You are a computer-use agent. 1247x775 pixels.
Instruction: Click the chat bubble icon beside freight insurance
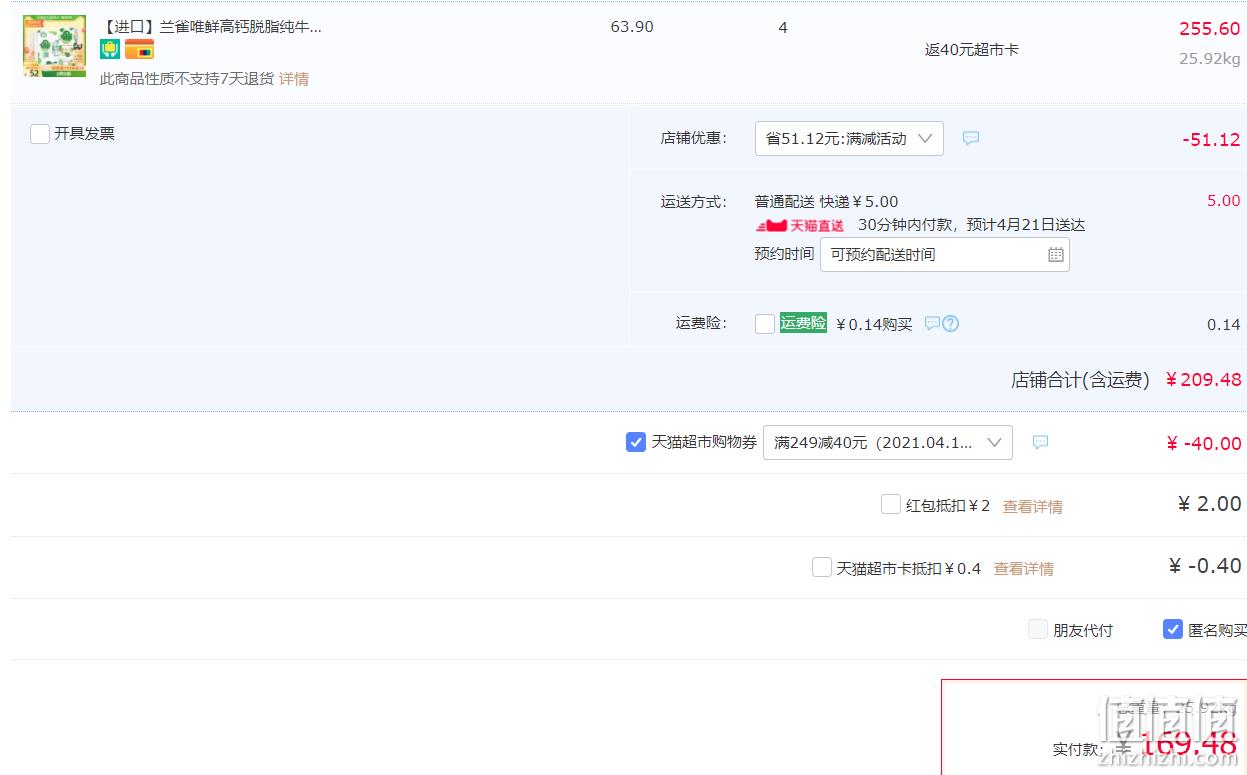932,323
